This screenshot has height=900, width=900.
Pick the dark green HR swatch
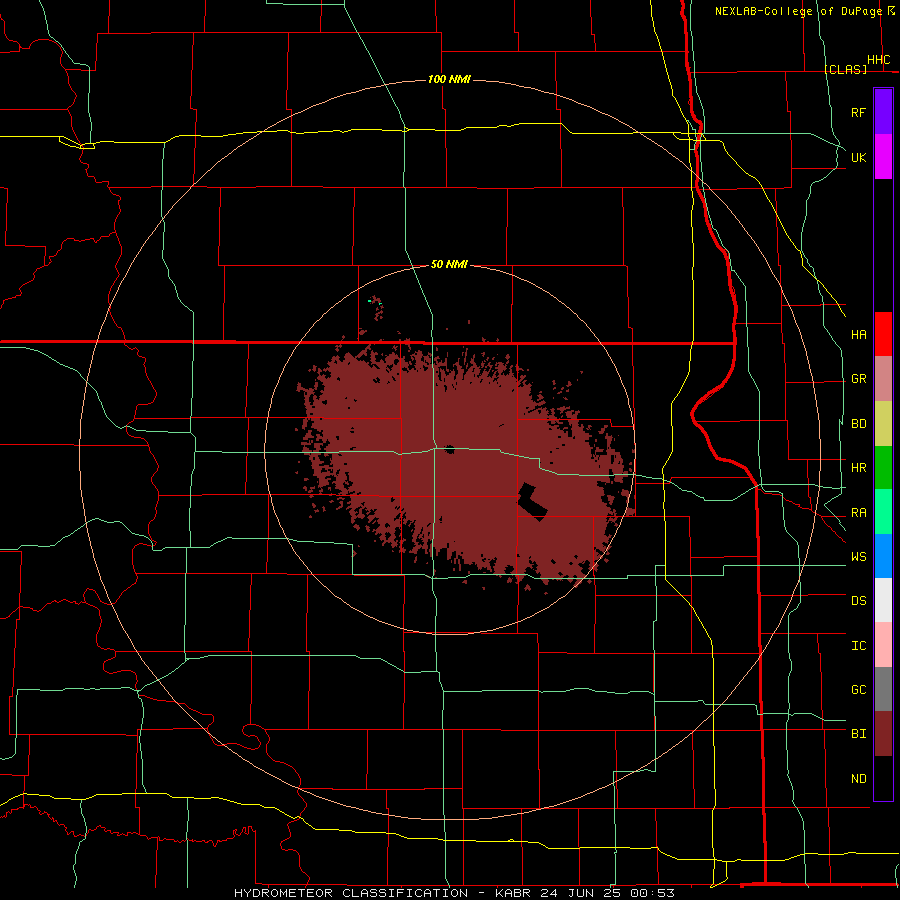[883, 468]
